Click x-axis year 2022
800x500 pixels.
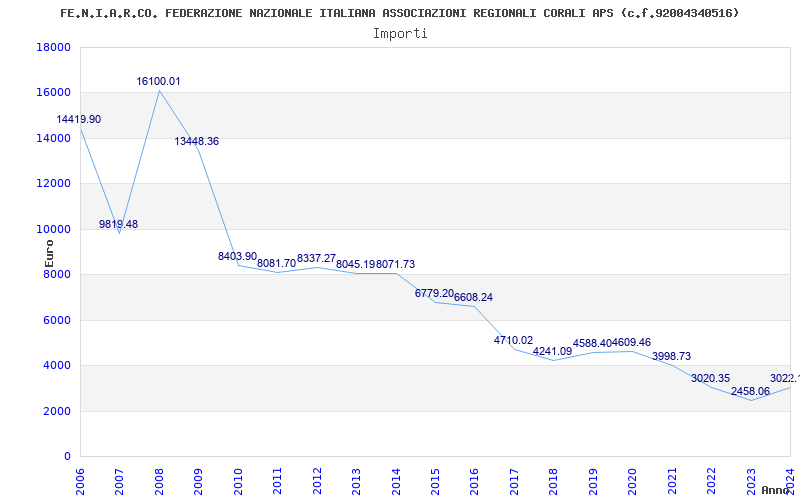711,482
